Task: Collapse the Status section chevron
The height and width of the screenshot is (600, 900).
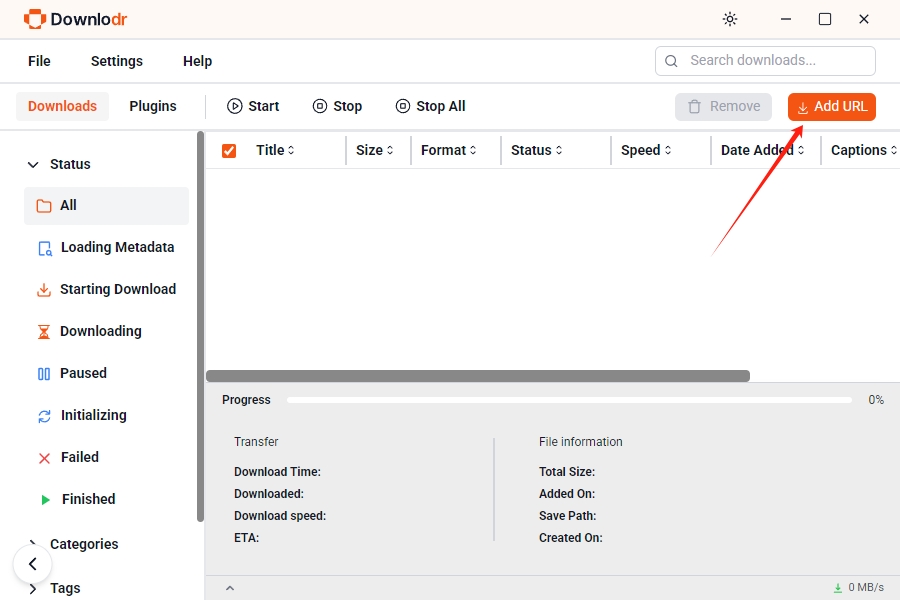Action: coord(33,165)
